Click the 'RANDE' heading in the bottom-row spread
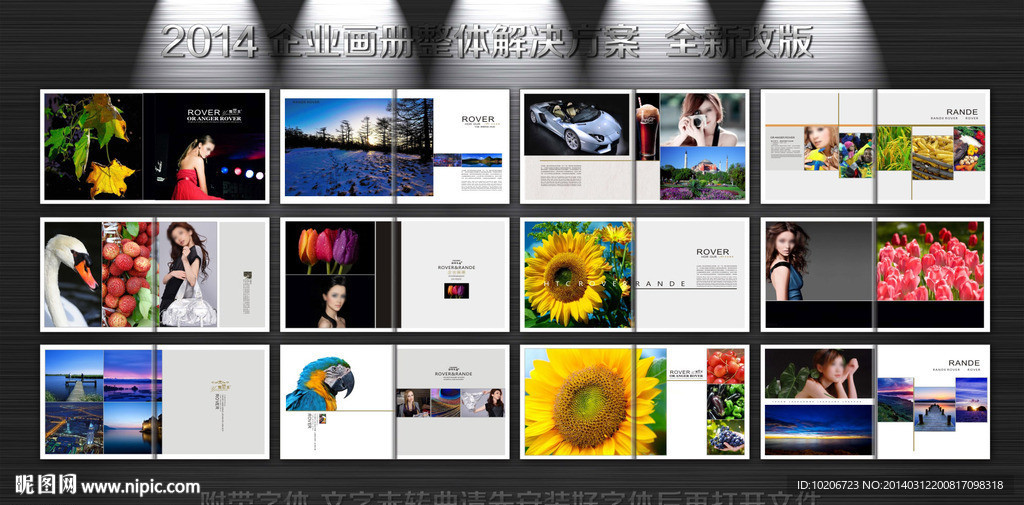The height and width of the screenshot is (505, 1024). pyautogui.click(x=964, y=363)
